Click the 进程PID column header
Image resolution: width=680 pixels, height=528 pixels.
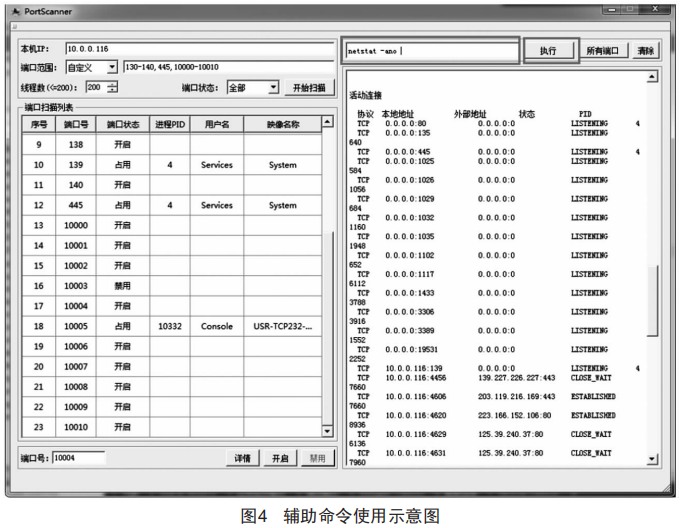(170, 124)
